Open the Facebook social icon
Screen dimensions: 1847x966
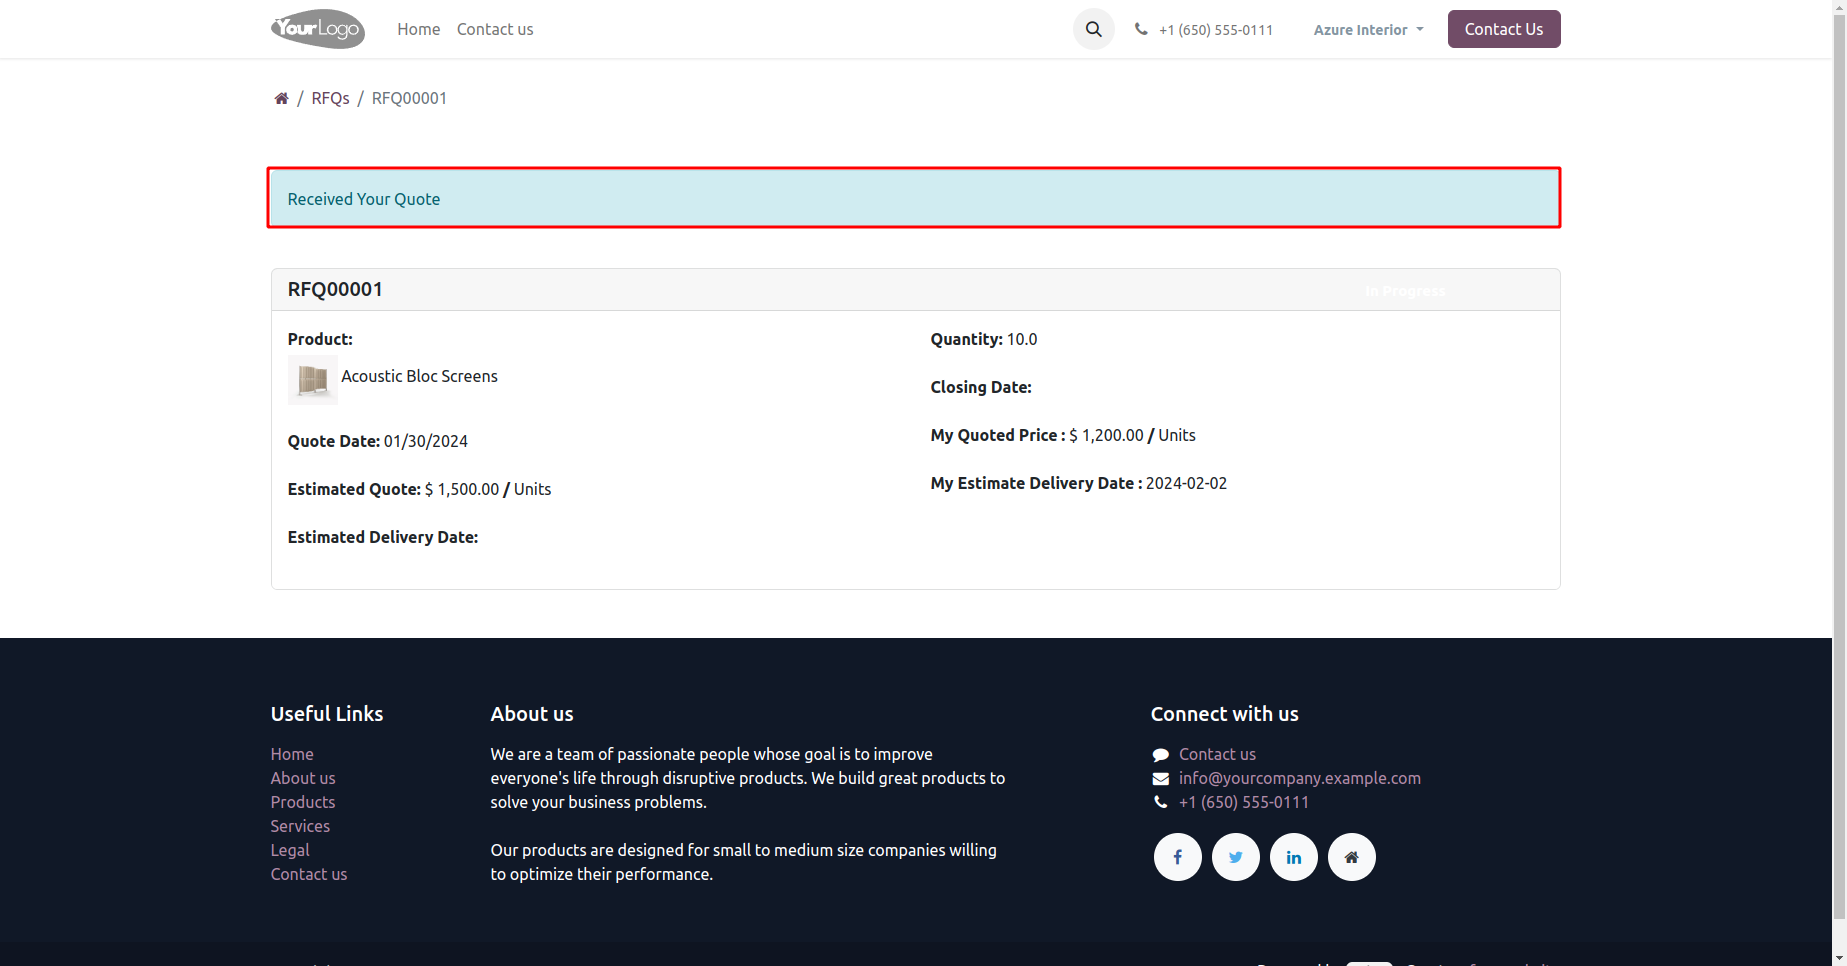[1178, 857]
